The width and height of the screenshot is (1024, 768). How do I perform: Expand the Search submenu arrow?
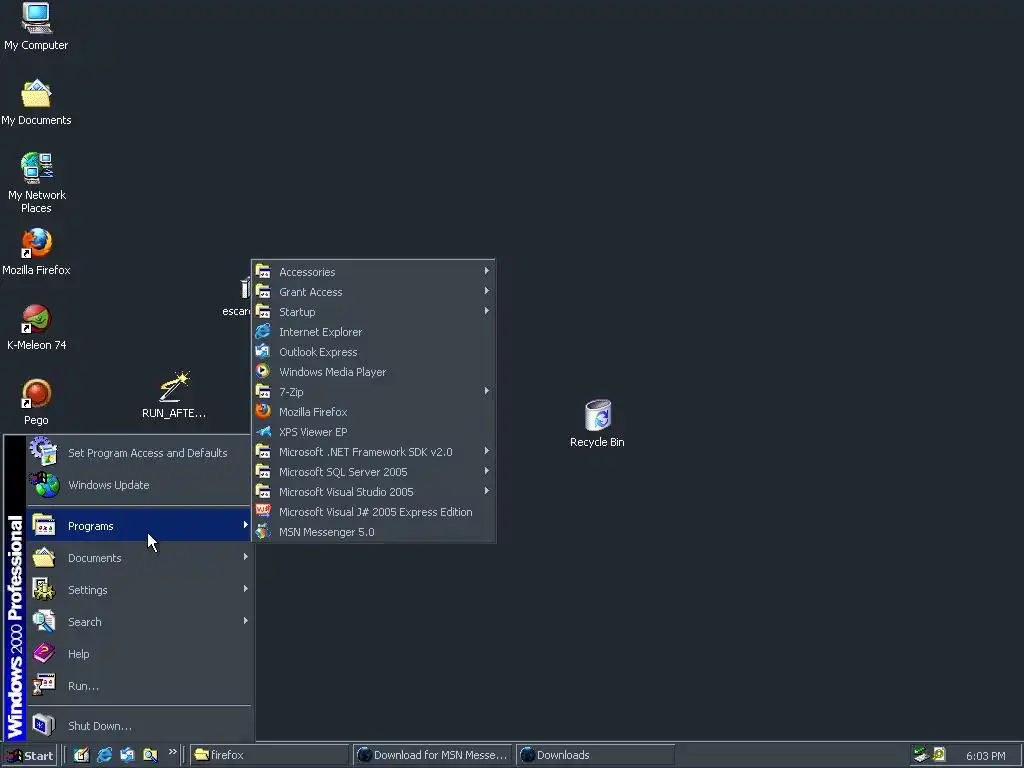tap(246, 620)
